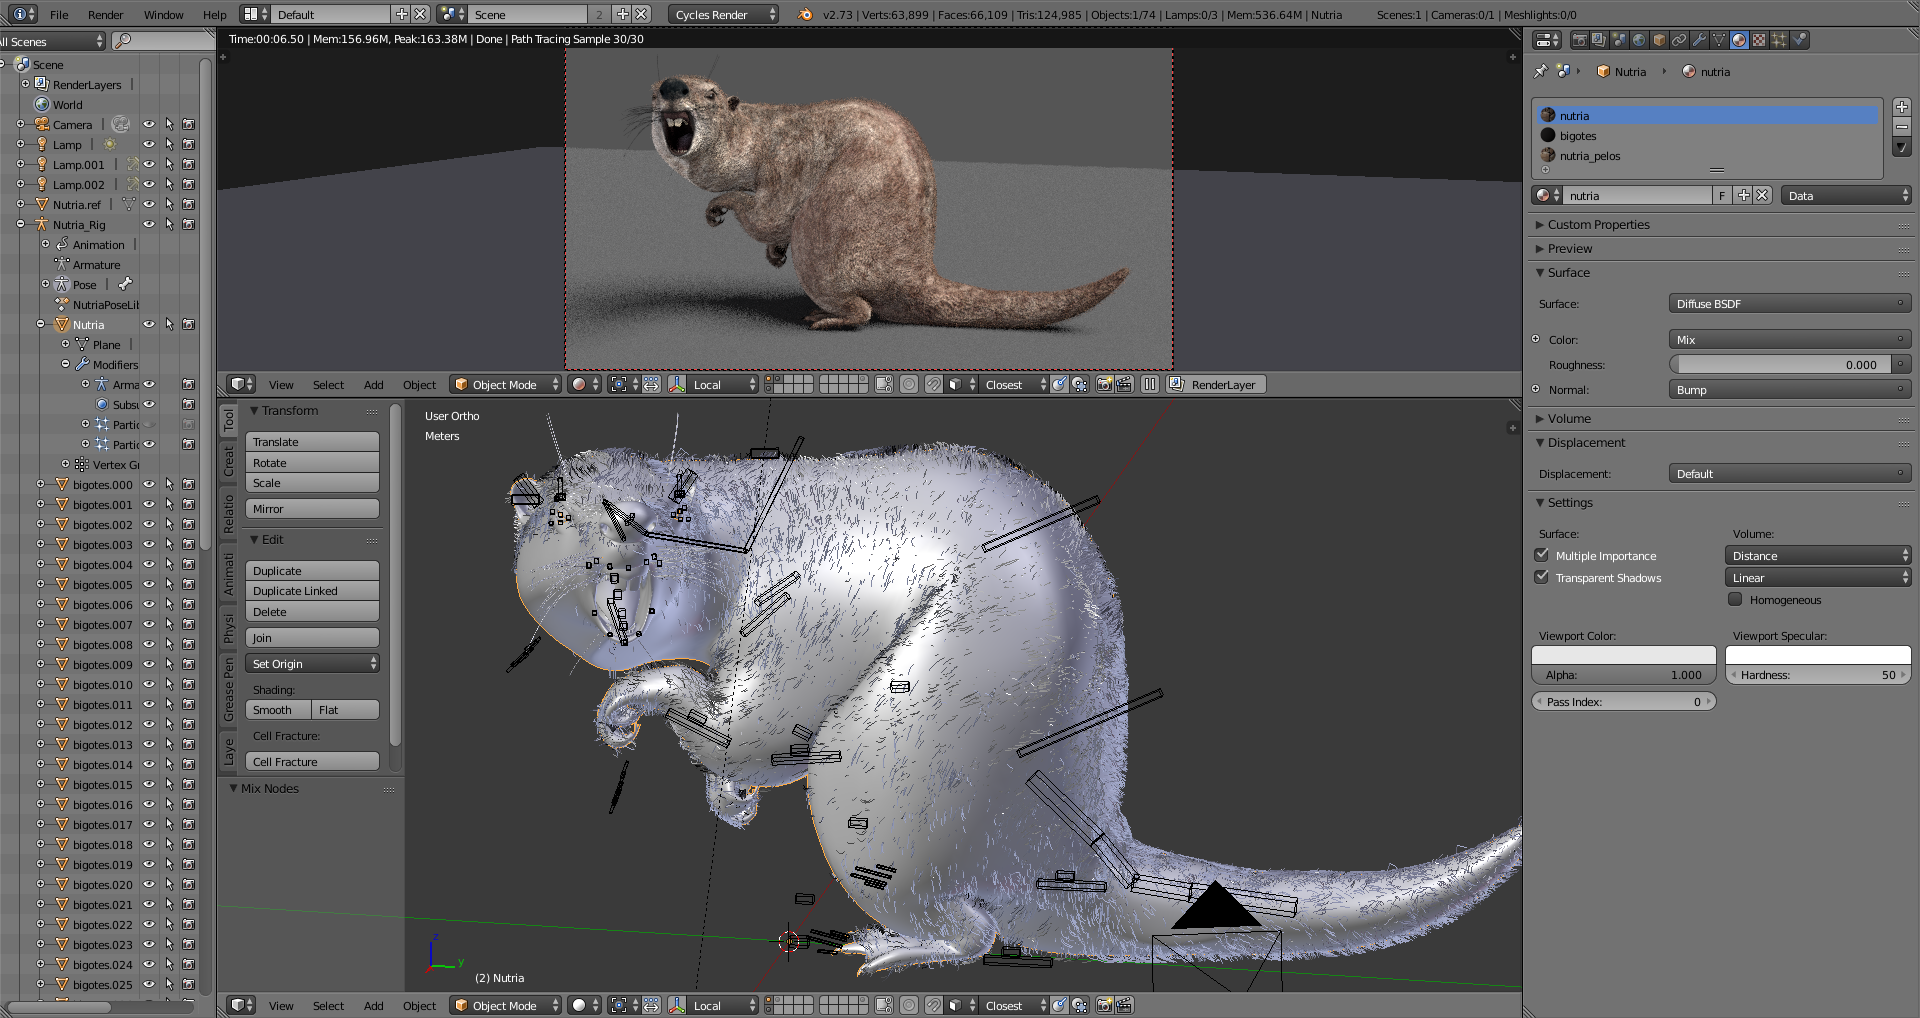This screenshot has height=1018, width=1920.
Task: Toggle the Multiple Importance checkbox
Action: coord(1542,555)
